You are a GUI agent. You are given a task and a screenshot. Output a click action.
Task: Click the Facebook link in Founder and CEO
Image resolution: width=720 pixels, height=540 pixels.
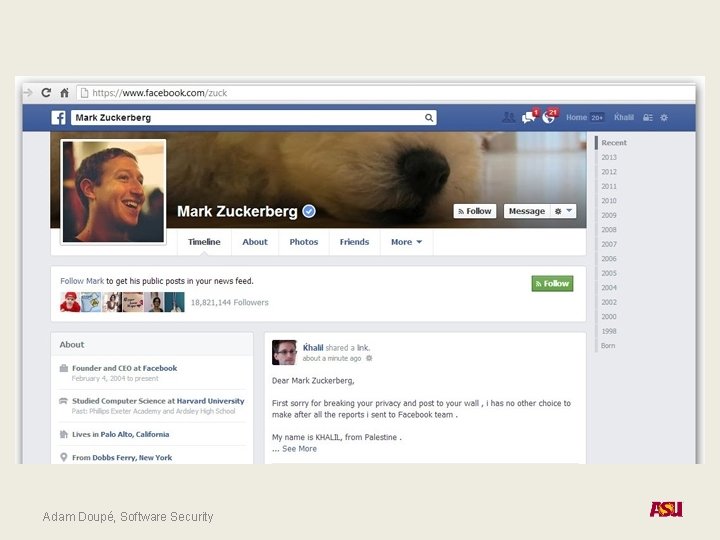click(160, 368)
